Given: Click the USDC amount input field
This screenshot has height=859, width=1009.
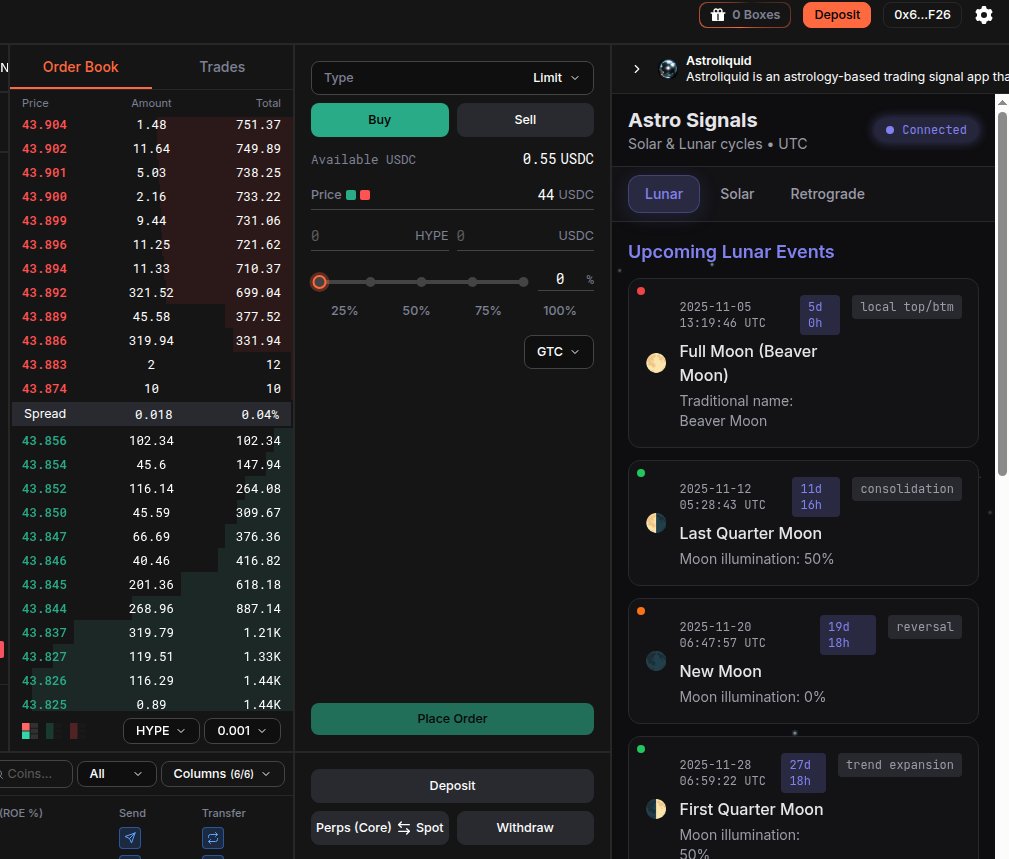Looking at the screenshot, I should click(x=525, y=236).
